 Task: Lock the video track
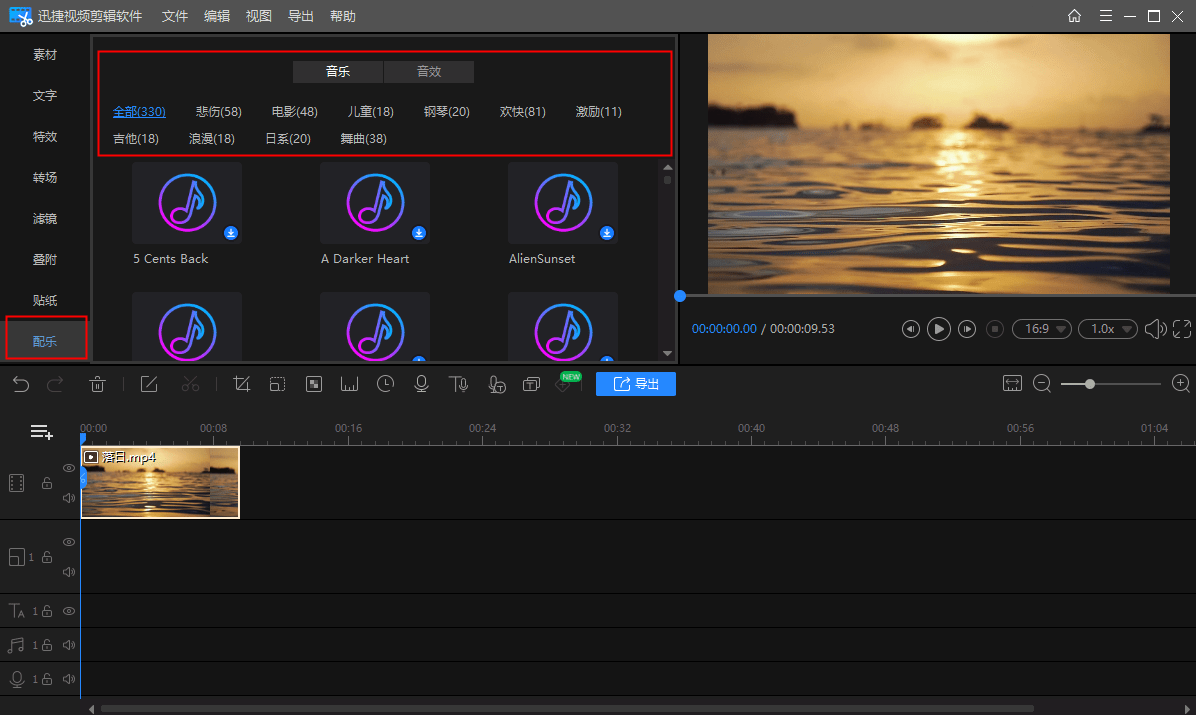coord(47,483)
